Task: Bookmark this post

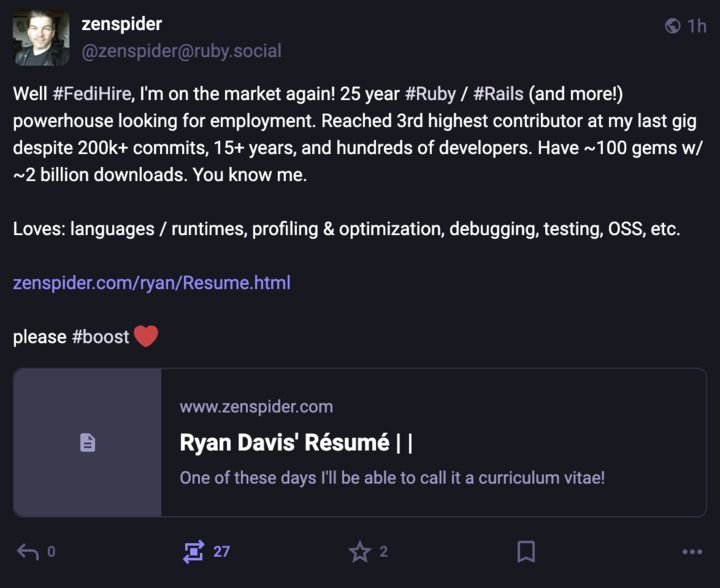Action: click(526, 551)
